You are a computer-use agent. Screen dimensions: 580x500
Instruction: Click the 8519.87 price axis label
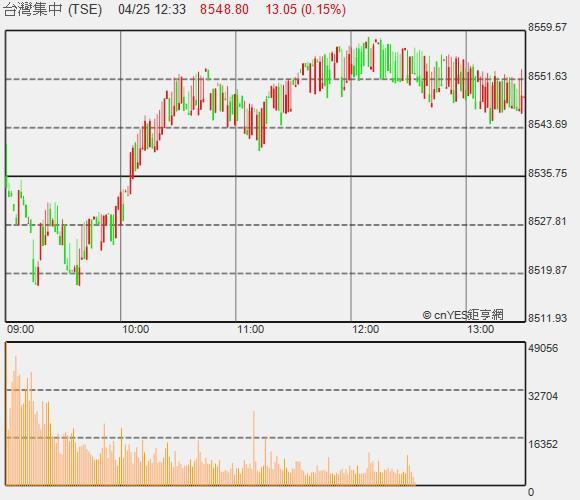pyautogui.click(x=547, y=270)
